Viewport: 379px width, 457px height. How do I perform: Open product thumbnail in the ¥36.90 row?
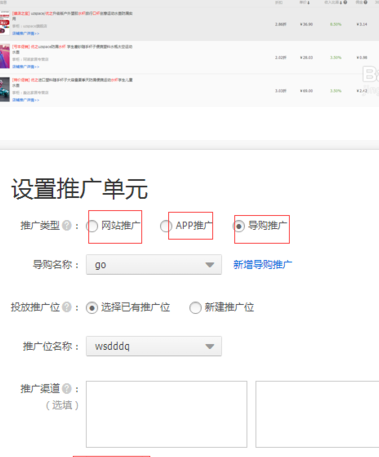[5, 23]
